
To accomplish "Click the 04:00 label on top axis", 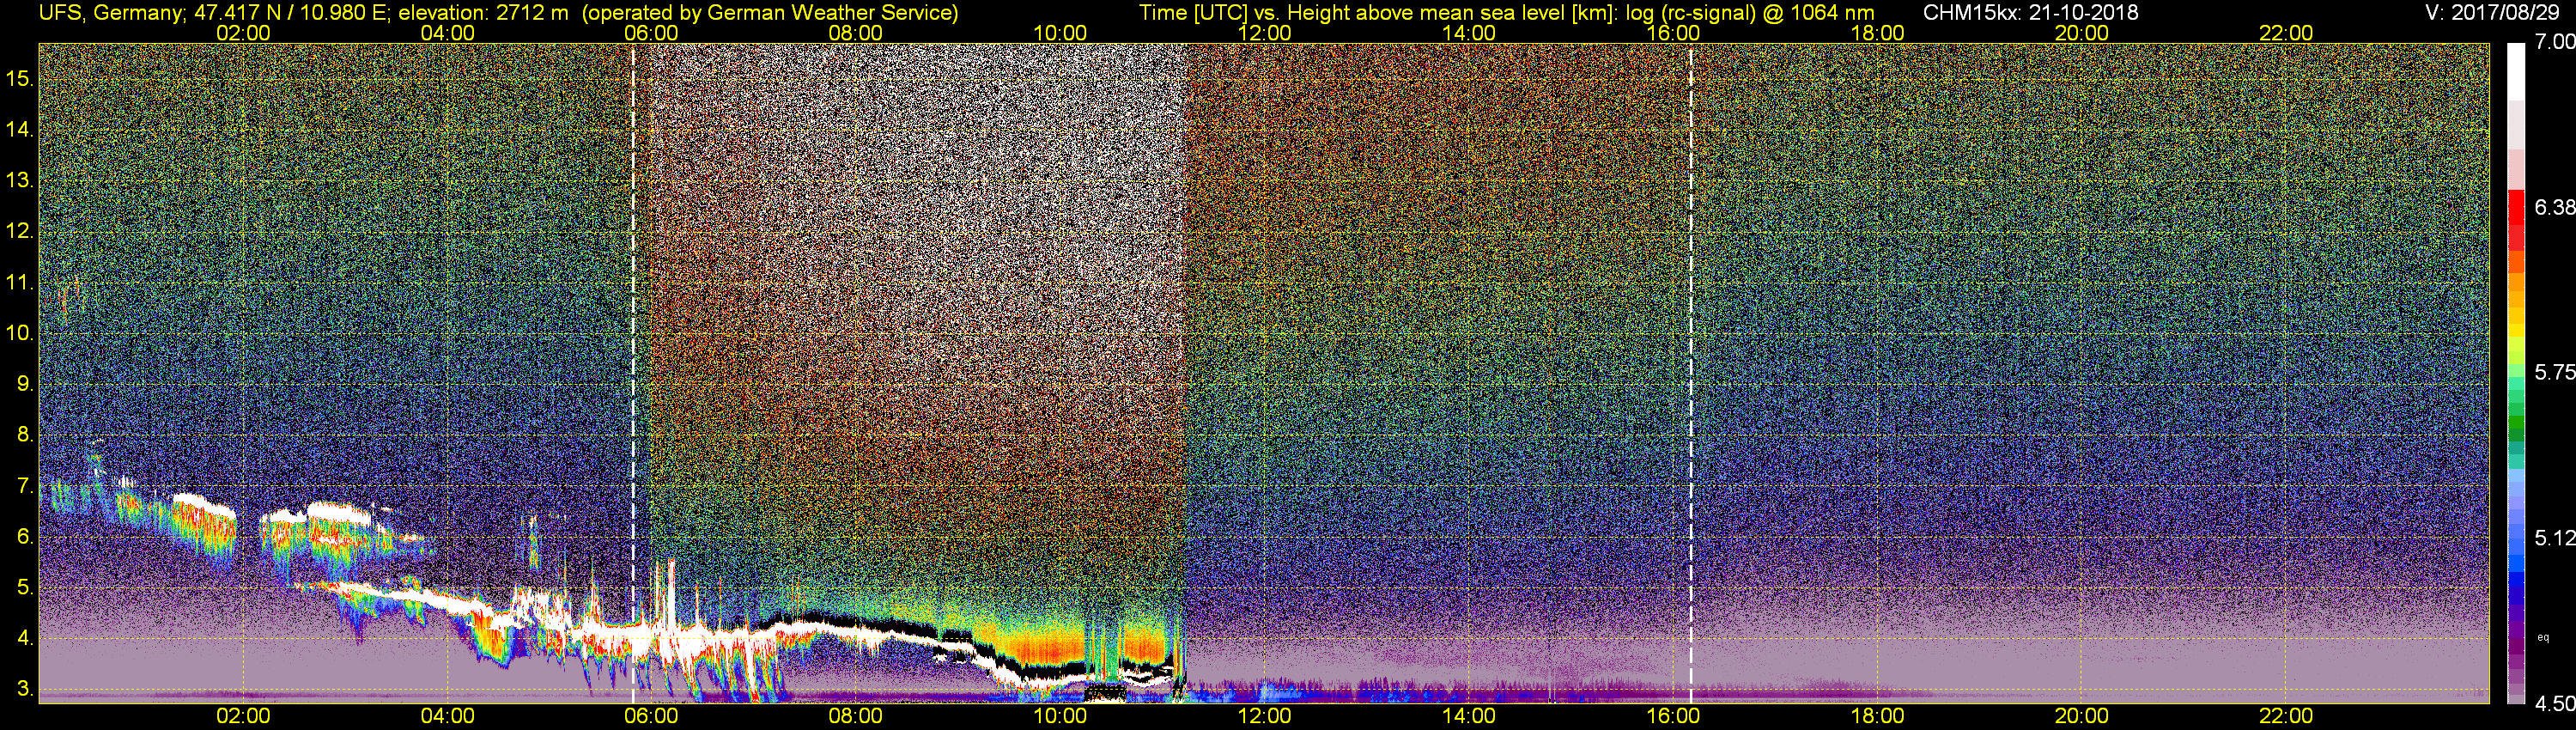I will [x=448, y=33].
